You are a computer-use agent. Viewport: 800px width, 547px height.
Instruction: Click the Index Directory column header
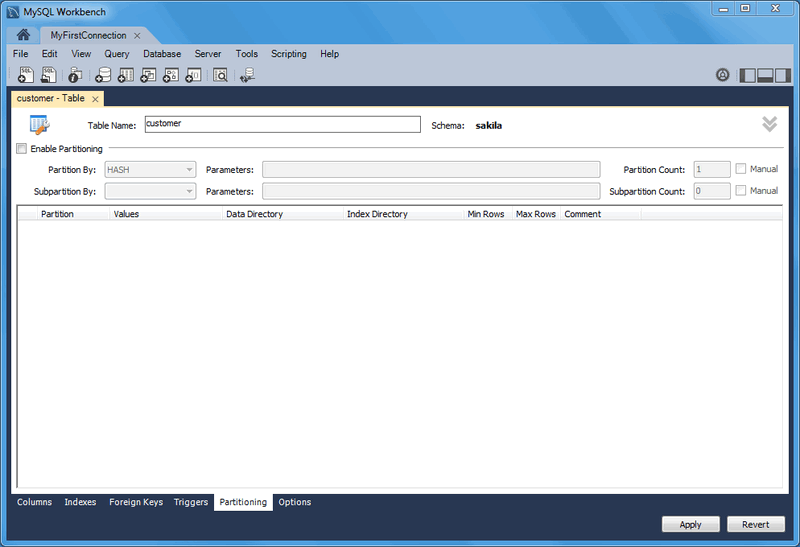coord(403,214)
